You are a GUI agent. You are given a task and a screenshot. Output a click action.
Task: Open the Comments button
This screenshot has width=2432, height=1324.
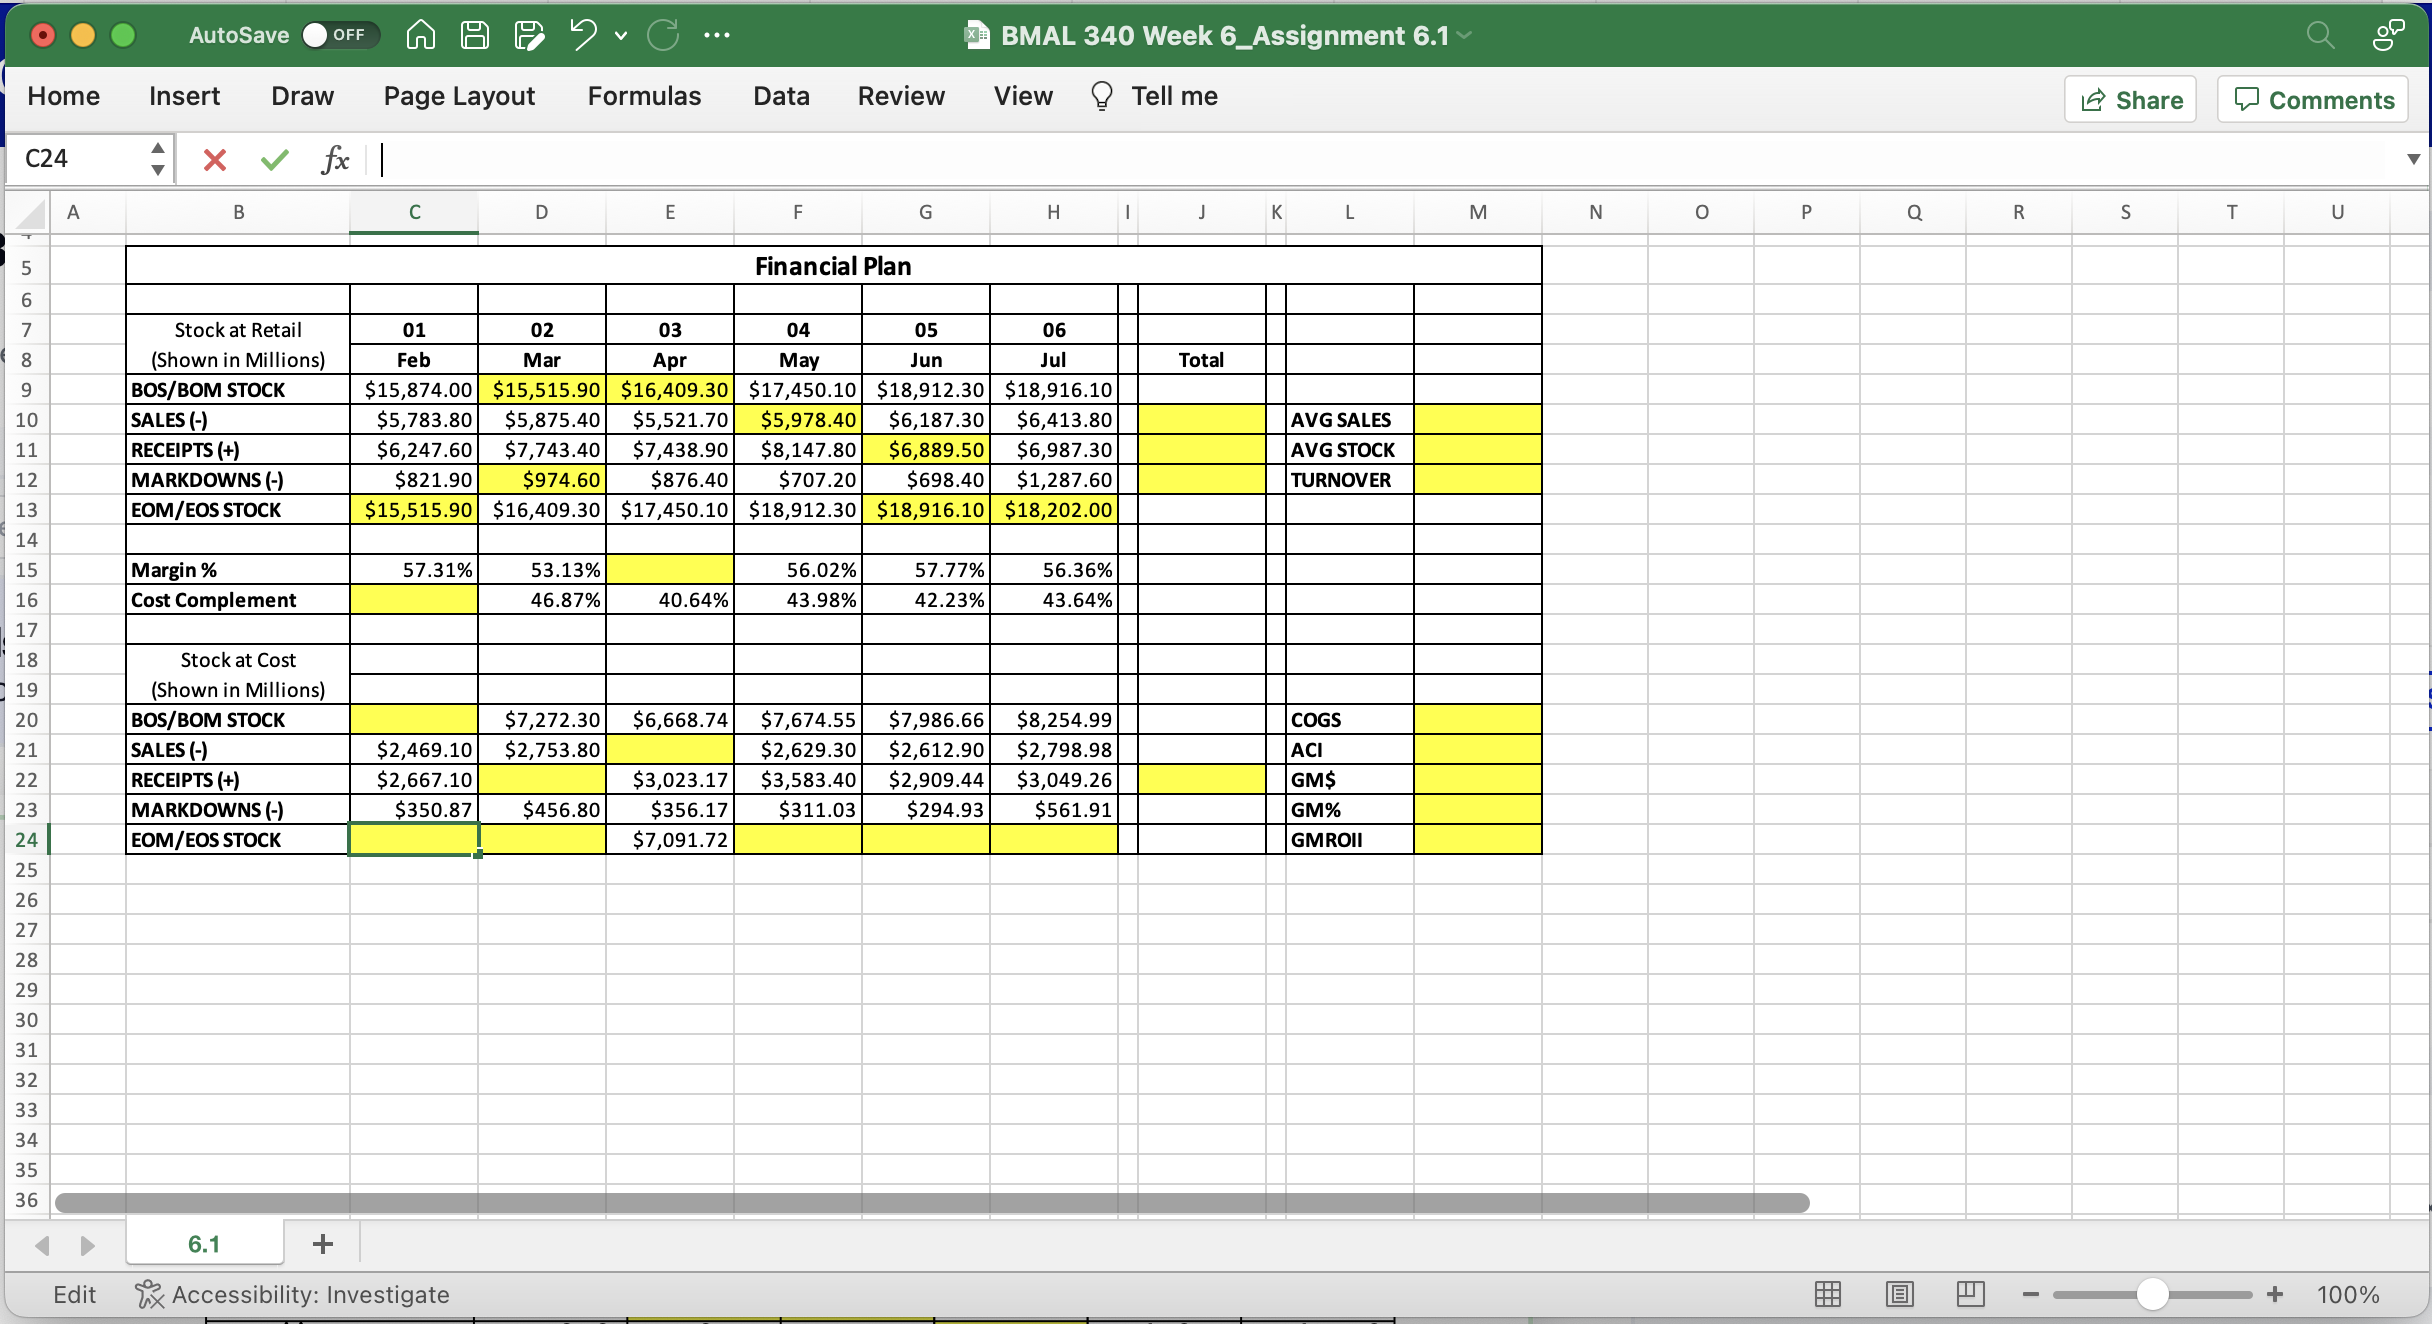[2313, 100]
